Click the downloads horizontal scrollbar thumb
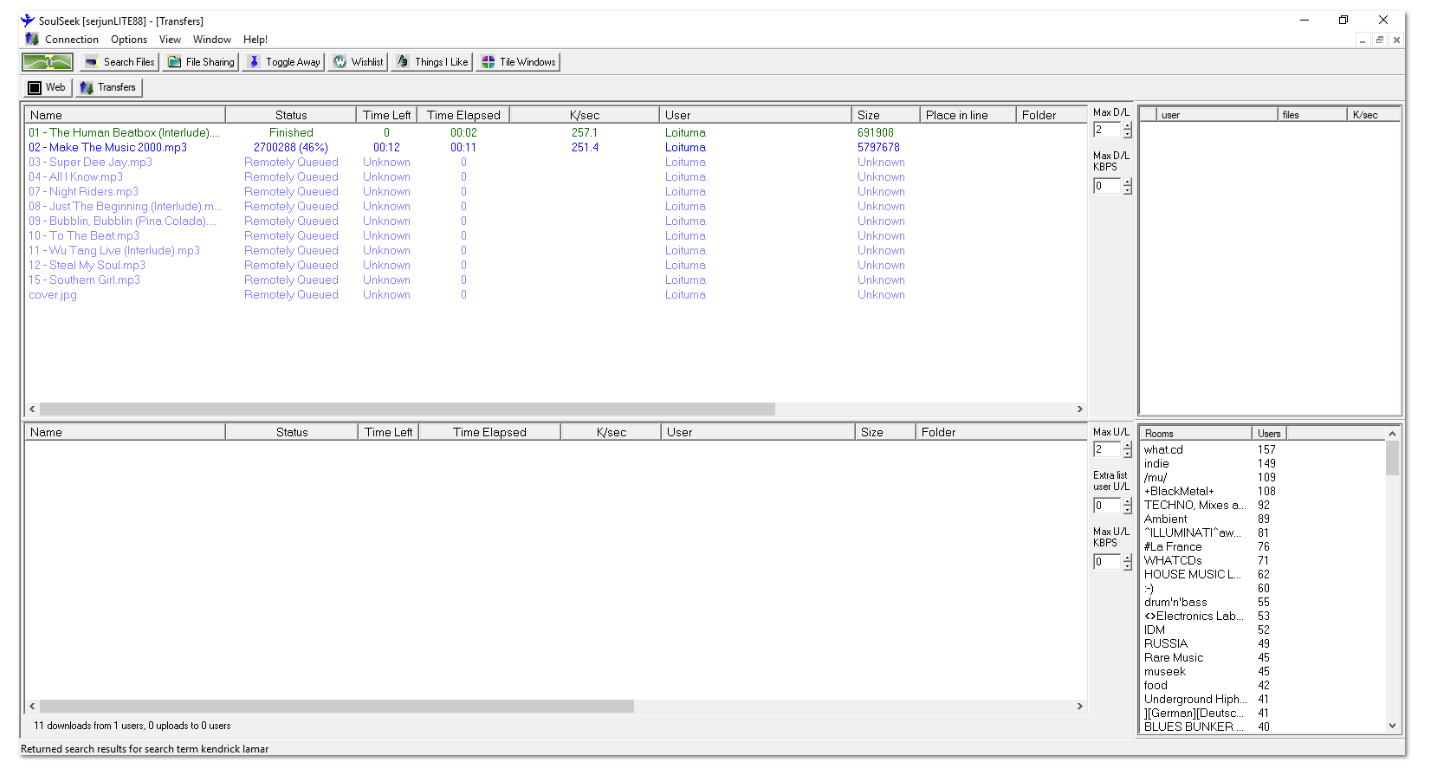Image resolution: width=1429 pixels, height=768 pixels. coord(407,409)
